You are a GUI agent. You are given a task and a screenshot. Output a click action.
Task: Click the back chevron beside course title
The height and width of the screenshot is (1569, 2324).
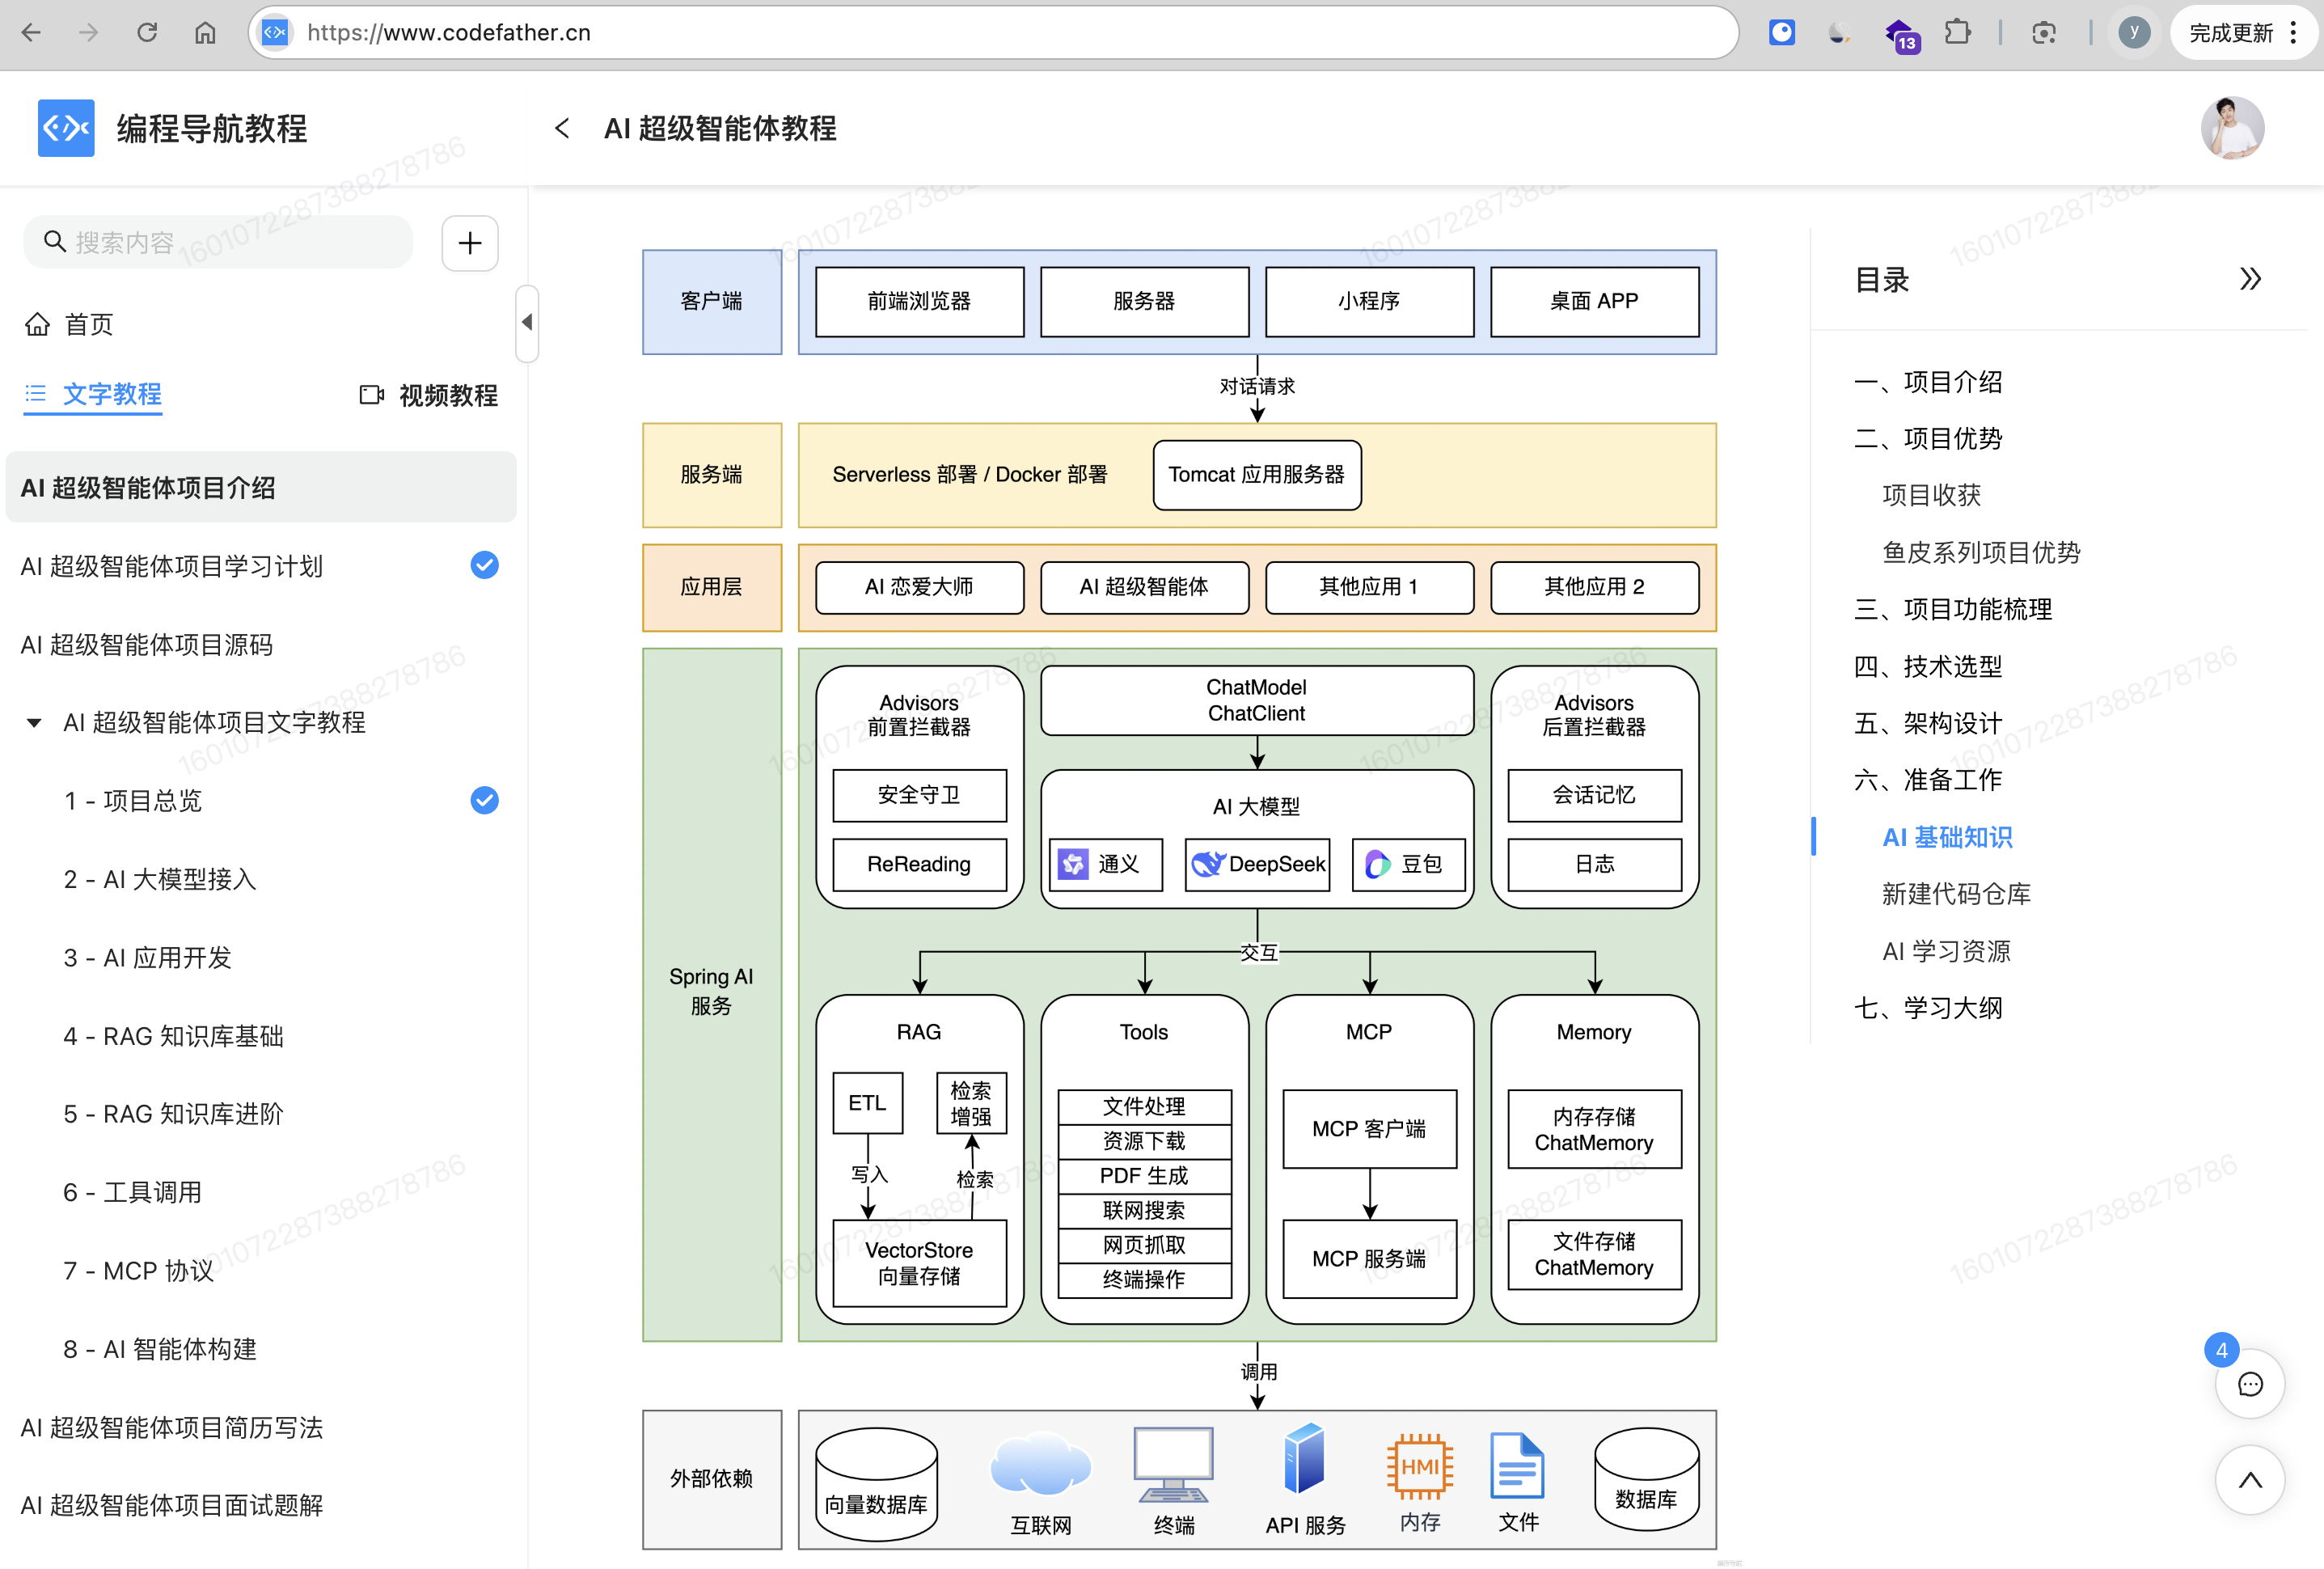click(x=563, y=128)
